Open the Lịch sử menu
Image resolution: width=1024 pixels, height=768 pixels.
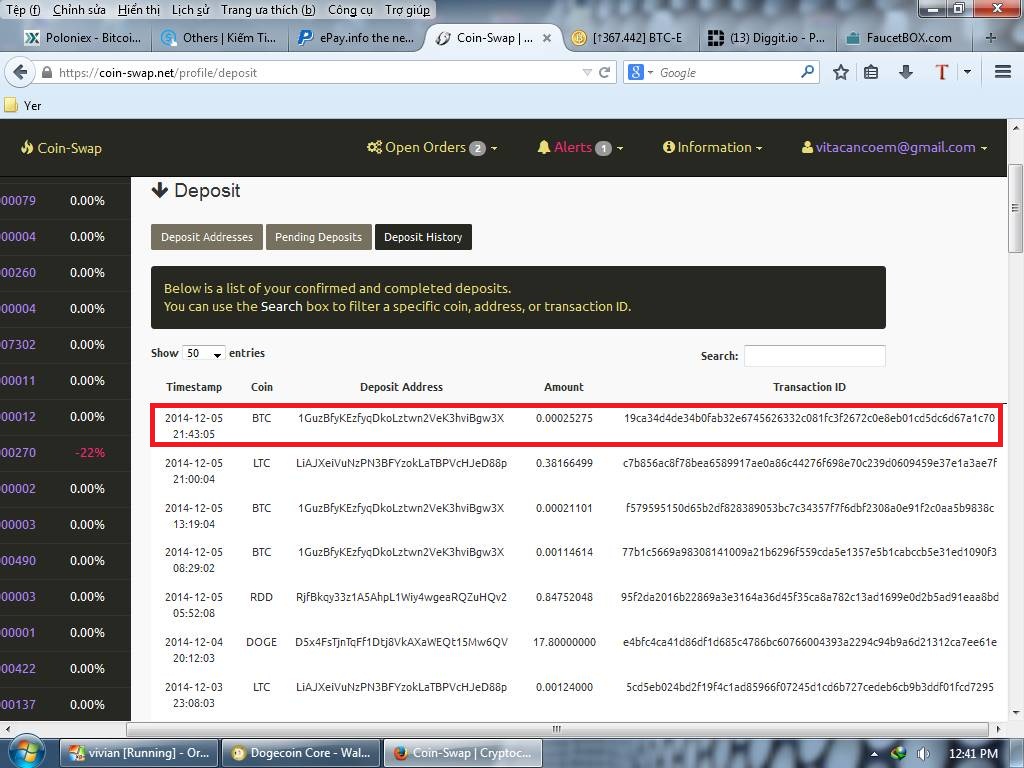pyautogui.click(x=190, y=10)
